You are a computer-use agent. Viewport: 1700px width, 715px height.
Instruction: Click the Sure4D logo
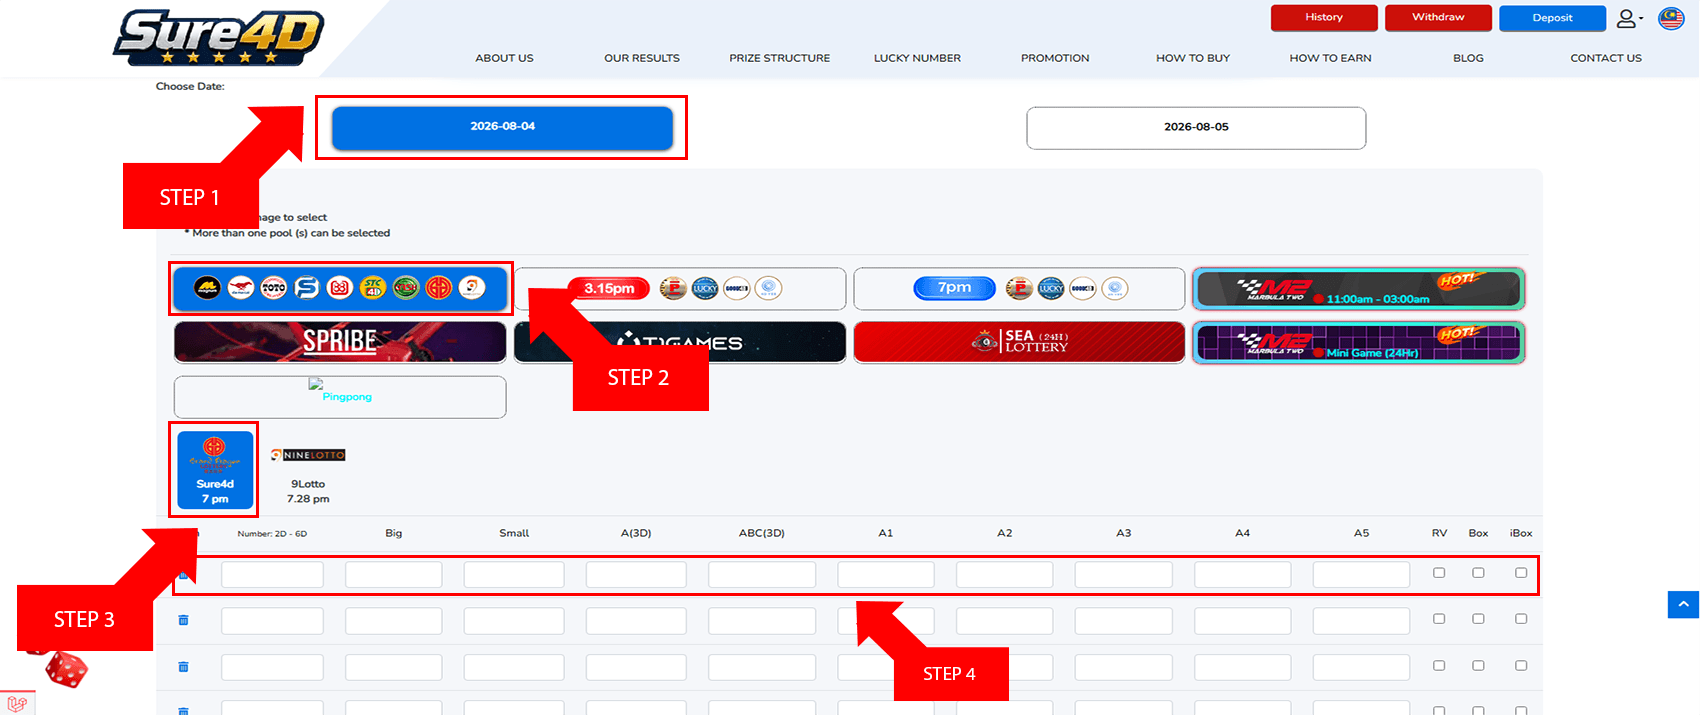pyautogui.click(x=218, y=38)
